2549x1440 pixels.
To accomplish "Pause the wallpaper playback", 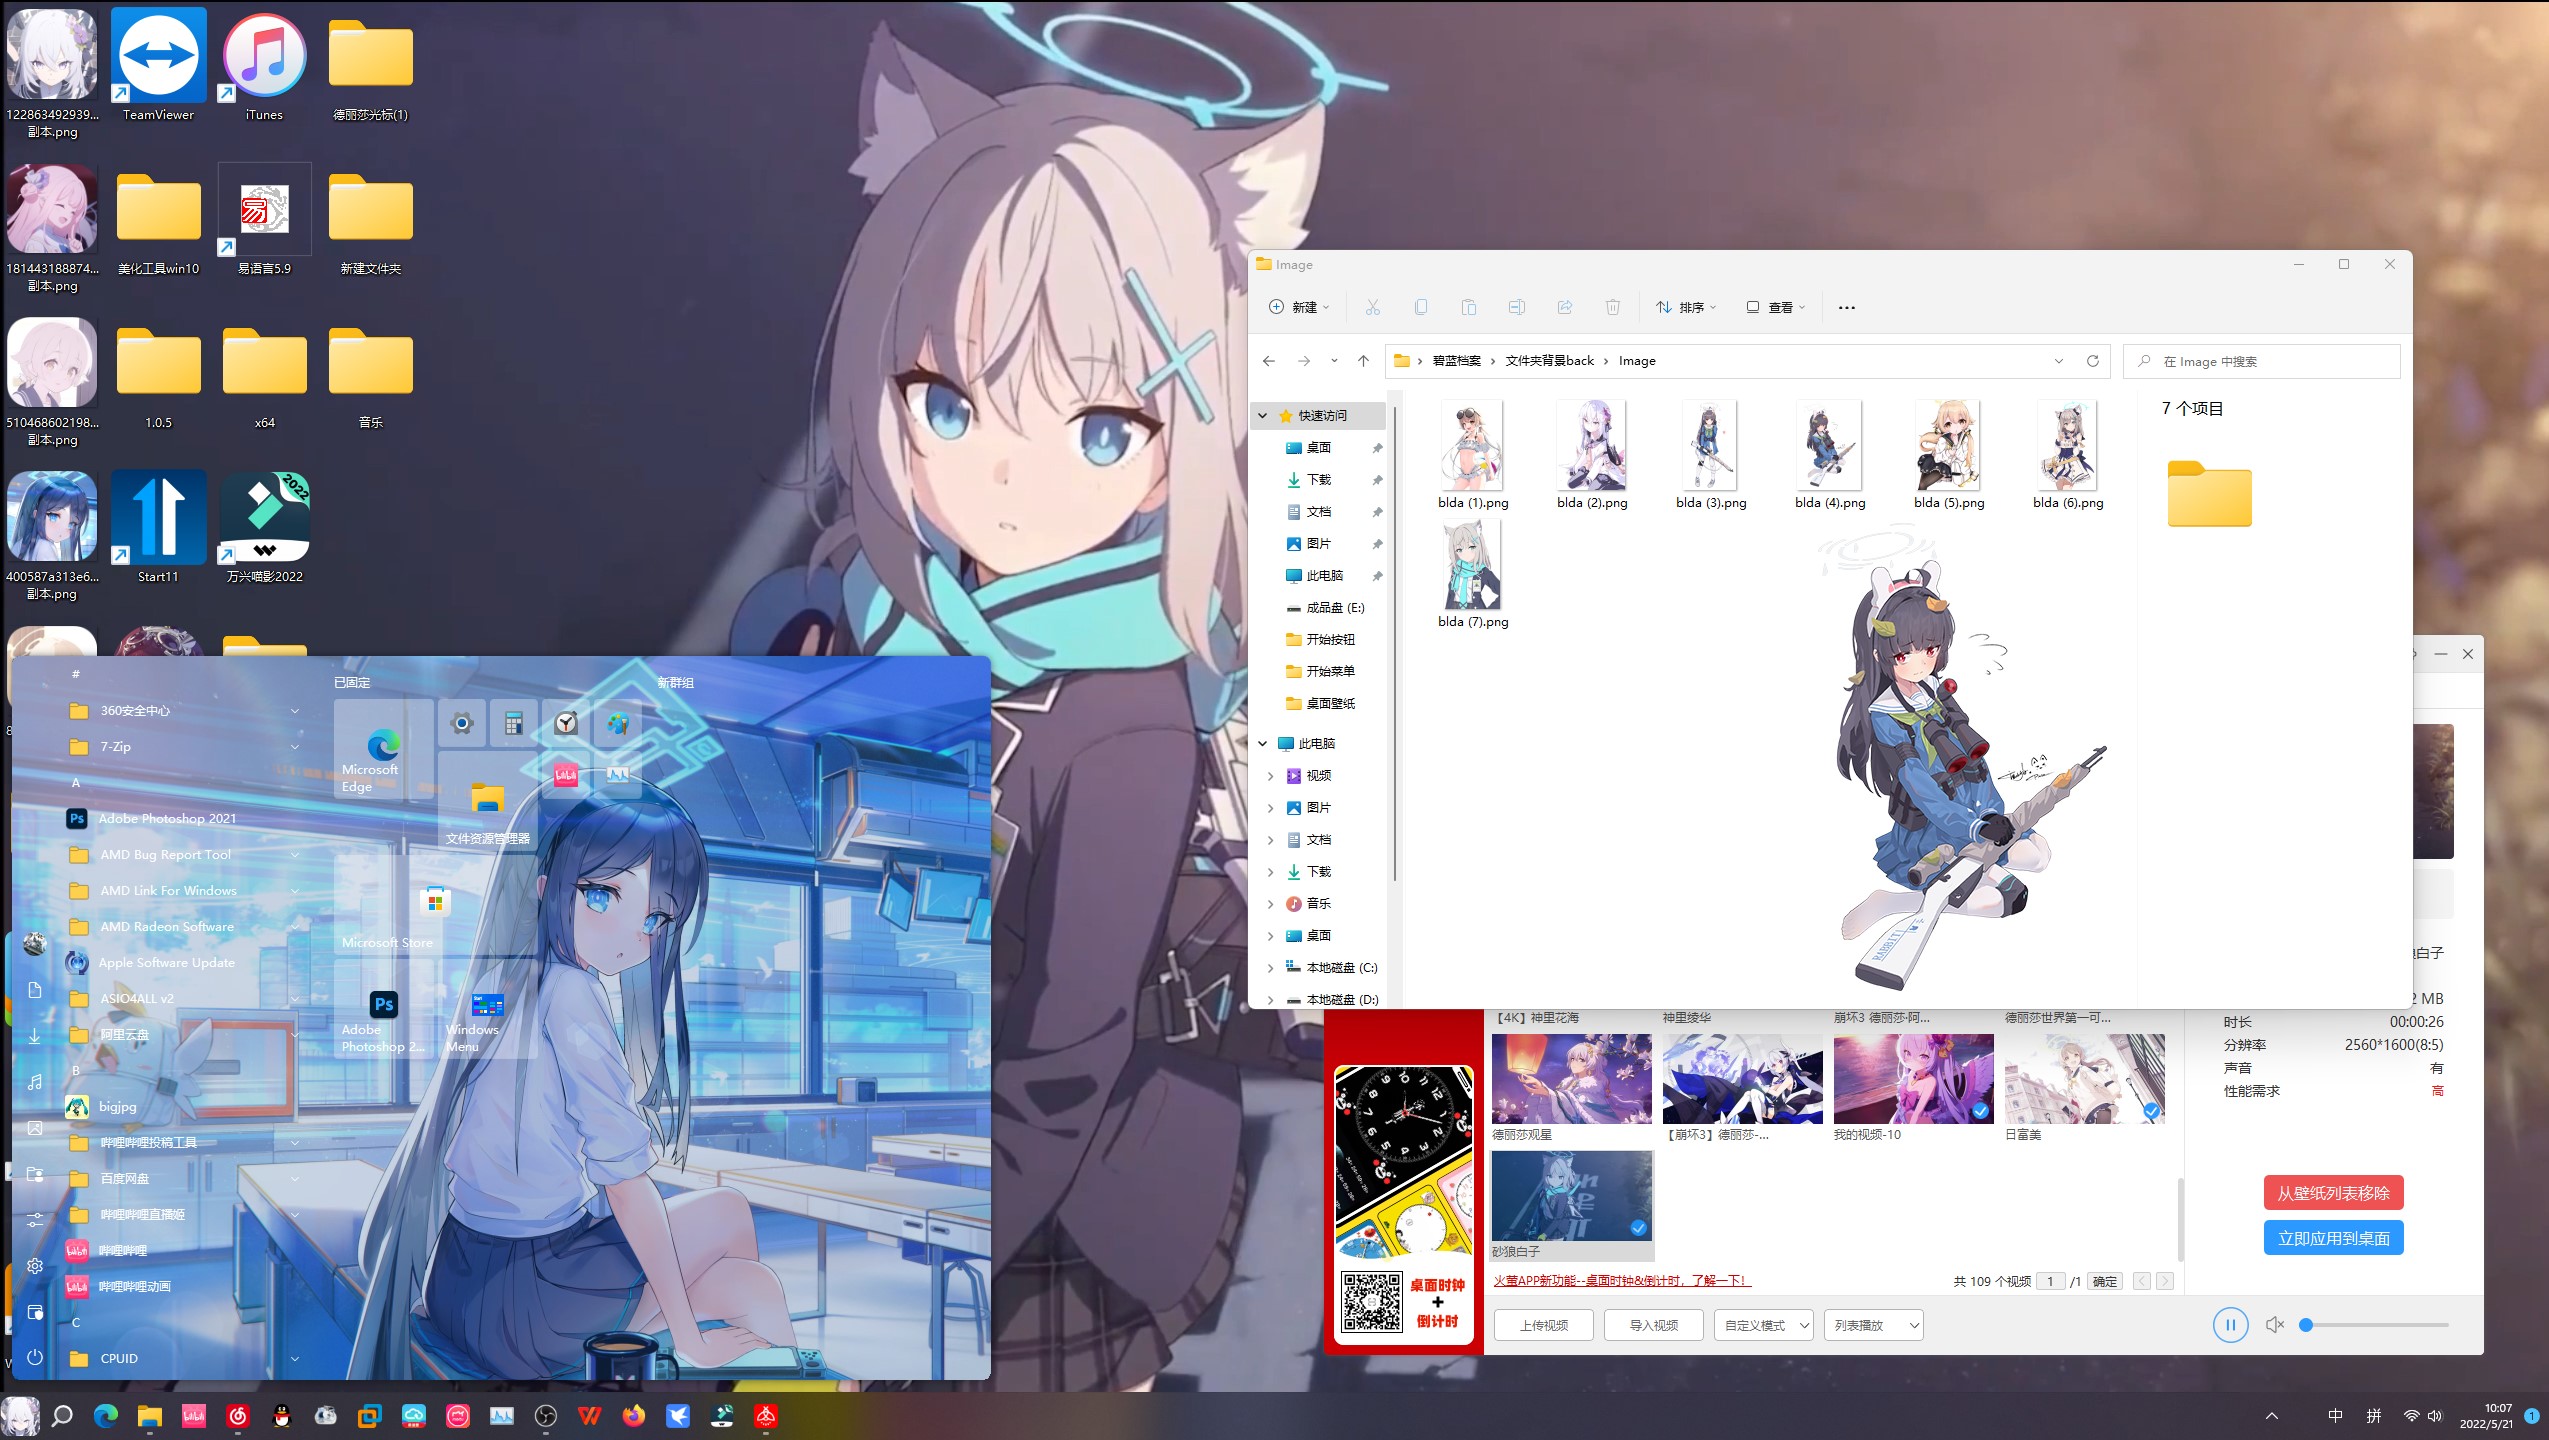I will pos(2230,1325).
